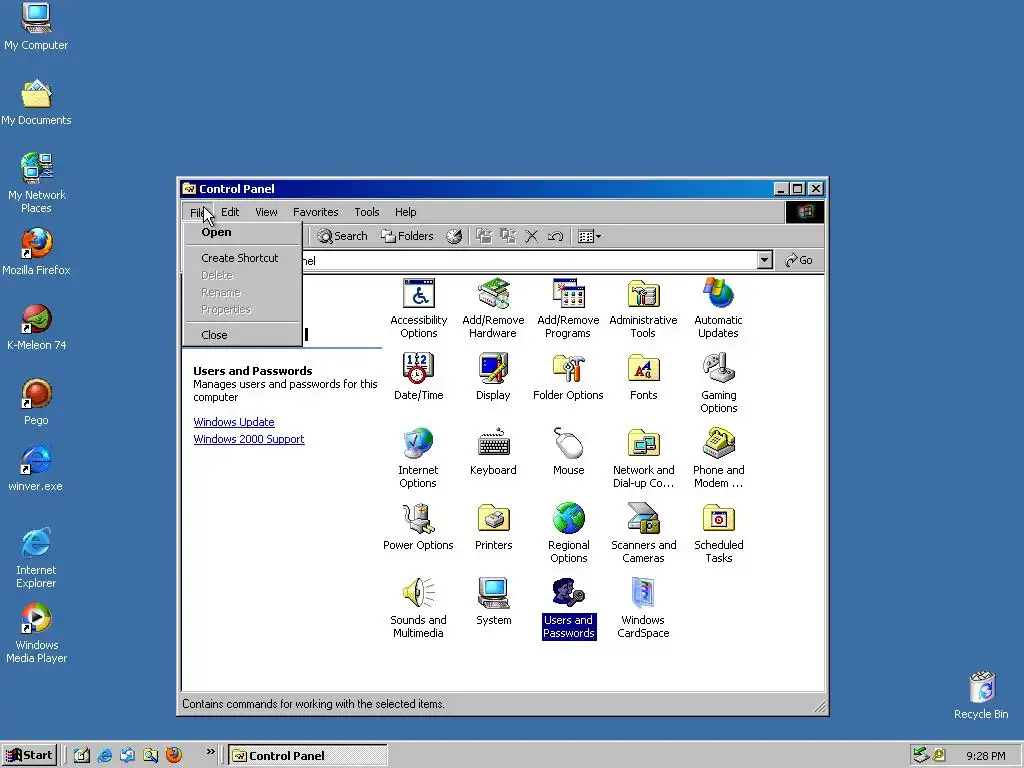Click the Undo toolbar icon
The image size is (1024, 768).
click(556, 236)
